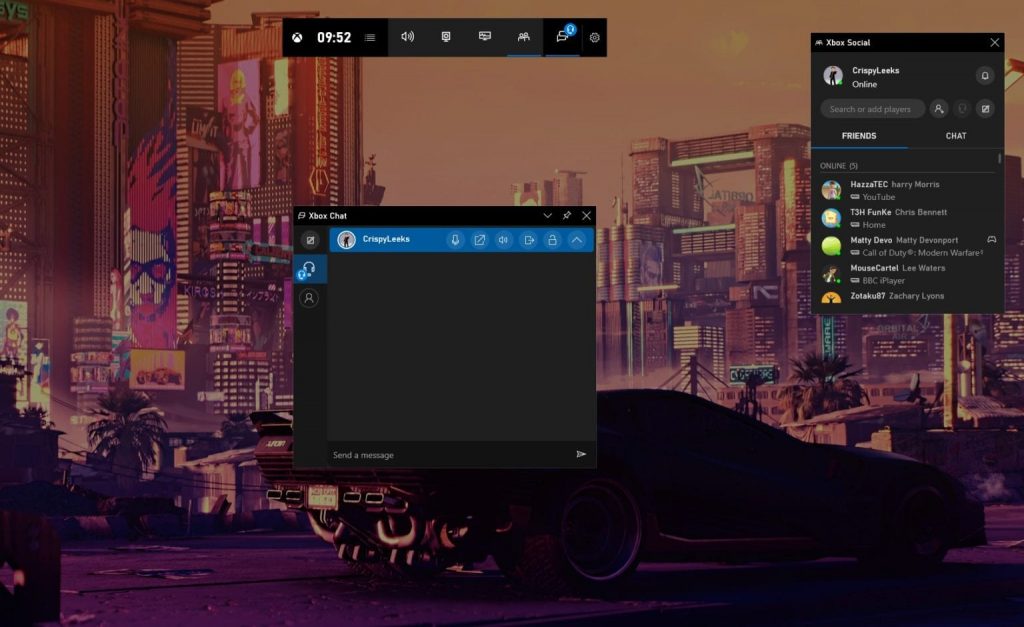Send the message with arrow icon
The image size is (1024, 627).
(x=581, y=454)
